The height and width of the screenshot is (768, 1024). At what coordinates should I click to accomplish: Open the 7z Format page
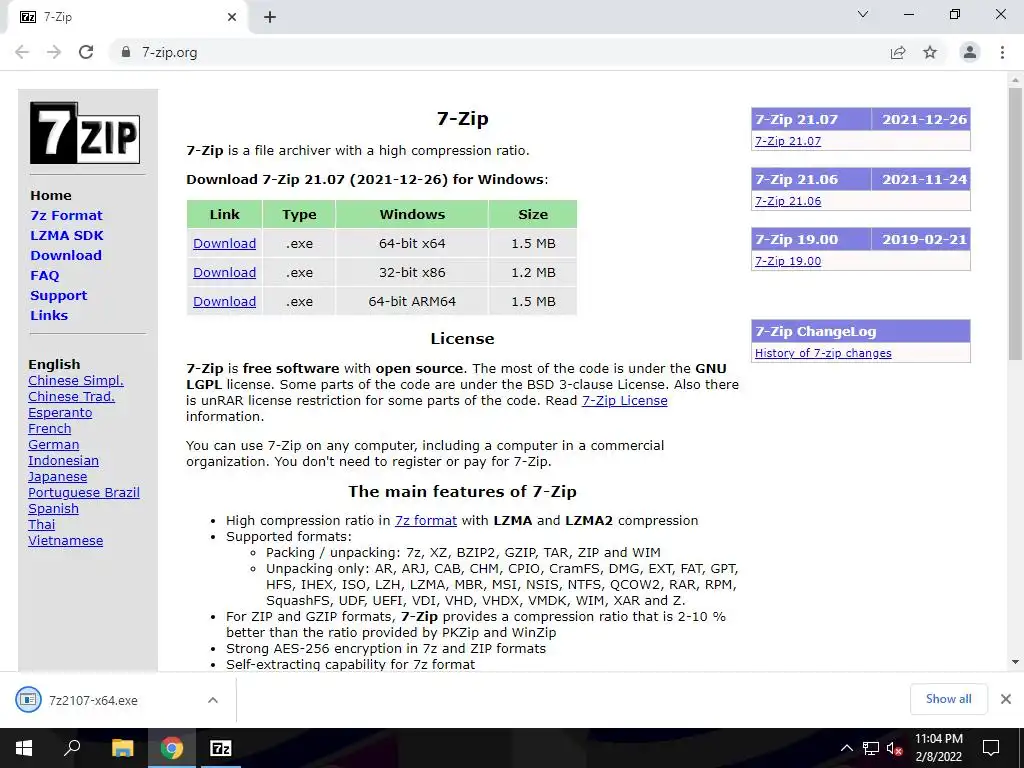click(67, 216)
